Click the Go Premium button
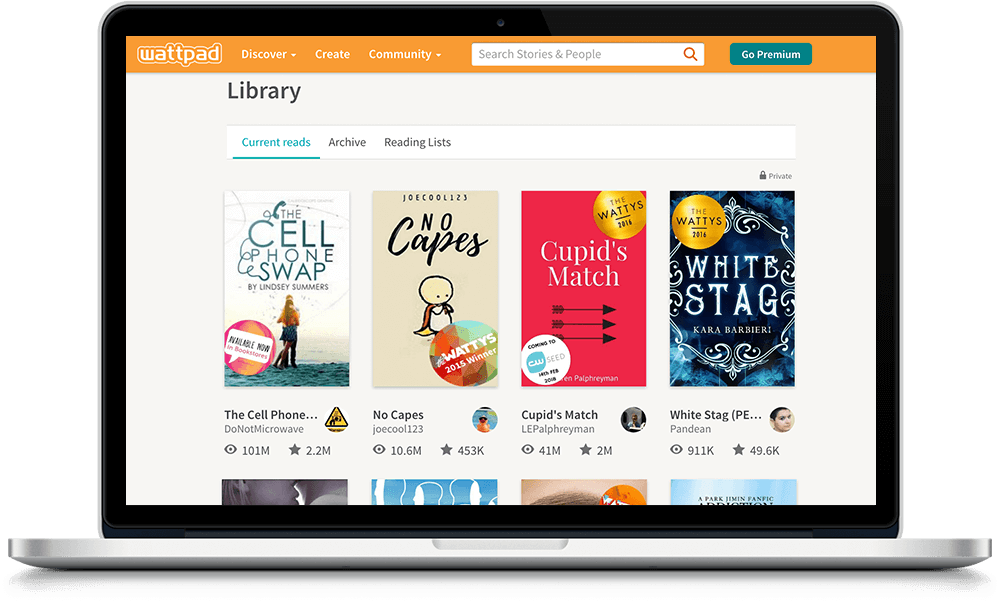Viewport: 1000px width, 604px height. click(x=770, y=54)
